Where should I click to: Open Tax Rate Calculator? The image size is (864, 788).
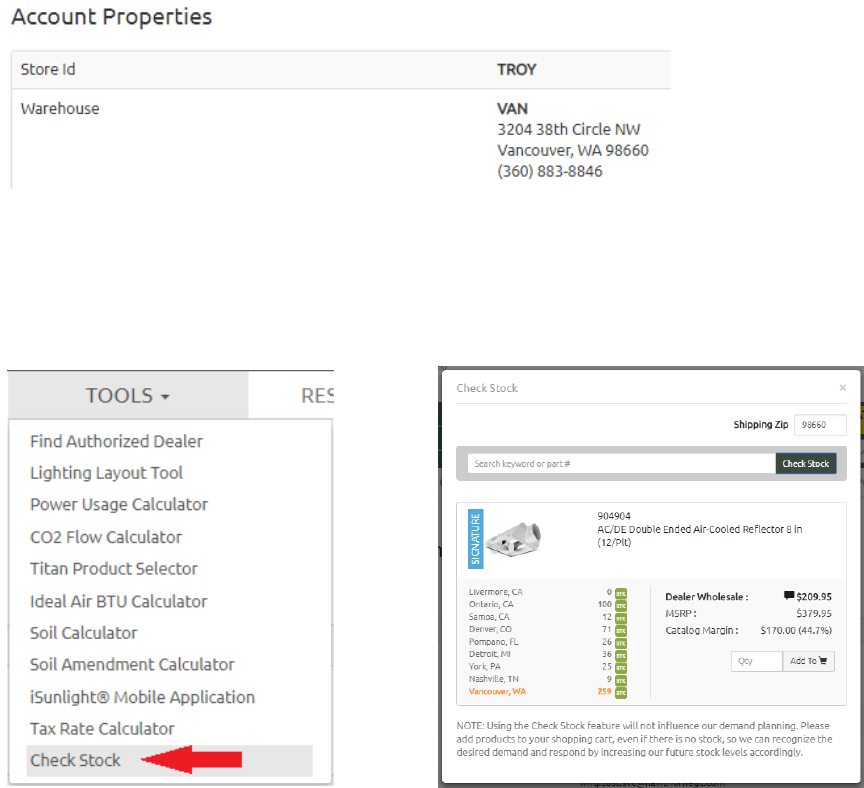pos(102,728)
